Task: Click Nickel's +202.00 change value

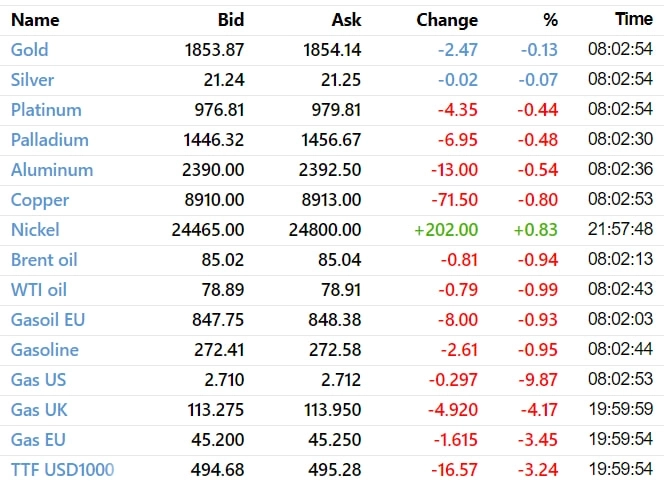Action: click(x=446, y=230)
